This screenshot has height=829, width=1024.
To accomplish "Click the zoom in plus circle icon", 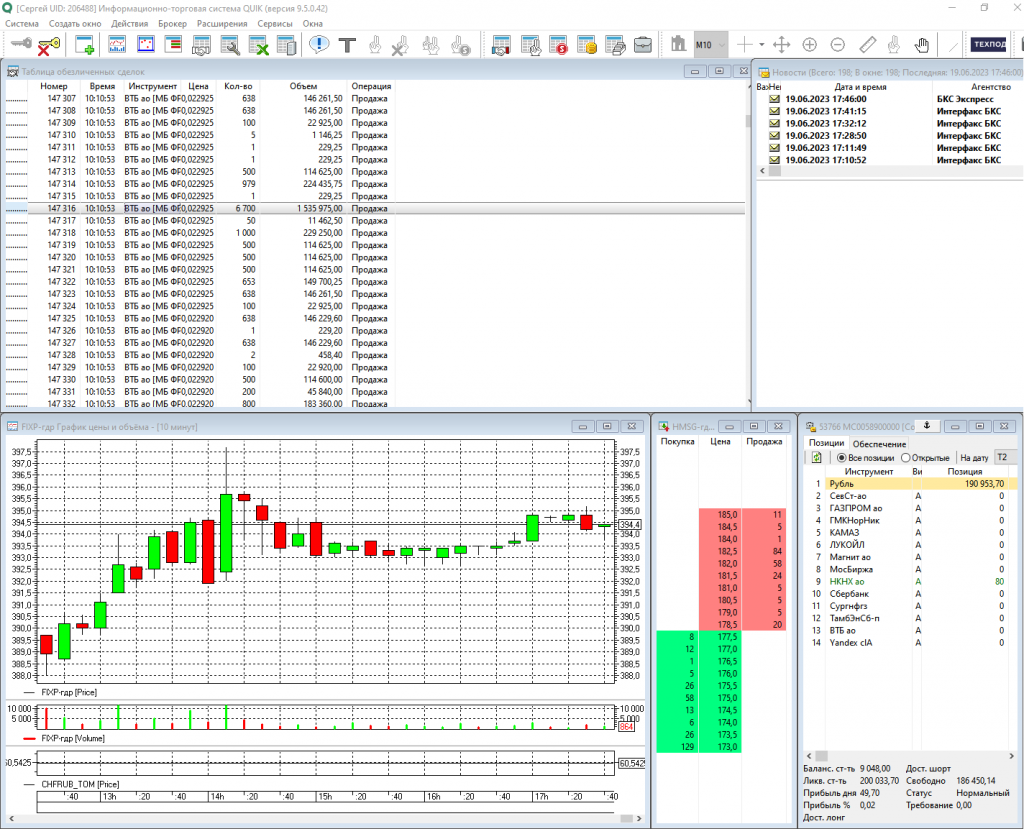I will pyautogui.click(x=810, y=45).
